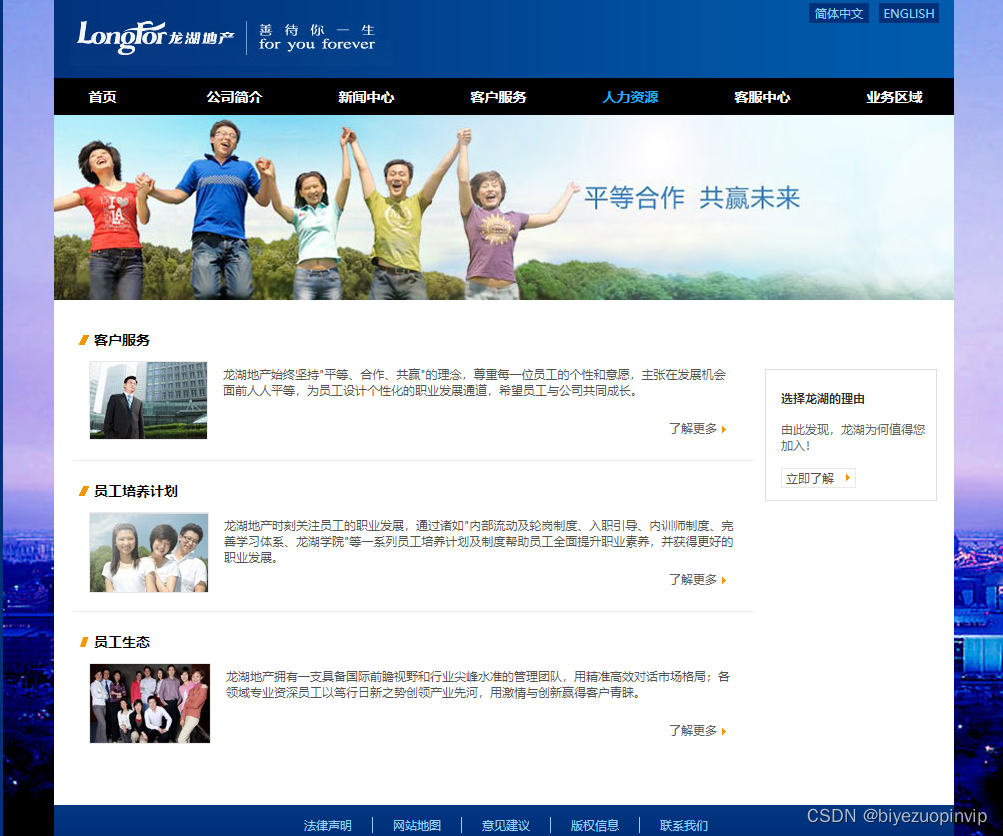Open the 首页 menu item
Viewport: 1003px width, 836px height.
click(102, 97)
